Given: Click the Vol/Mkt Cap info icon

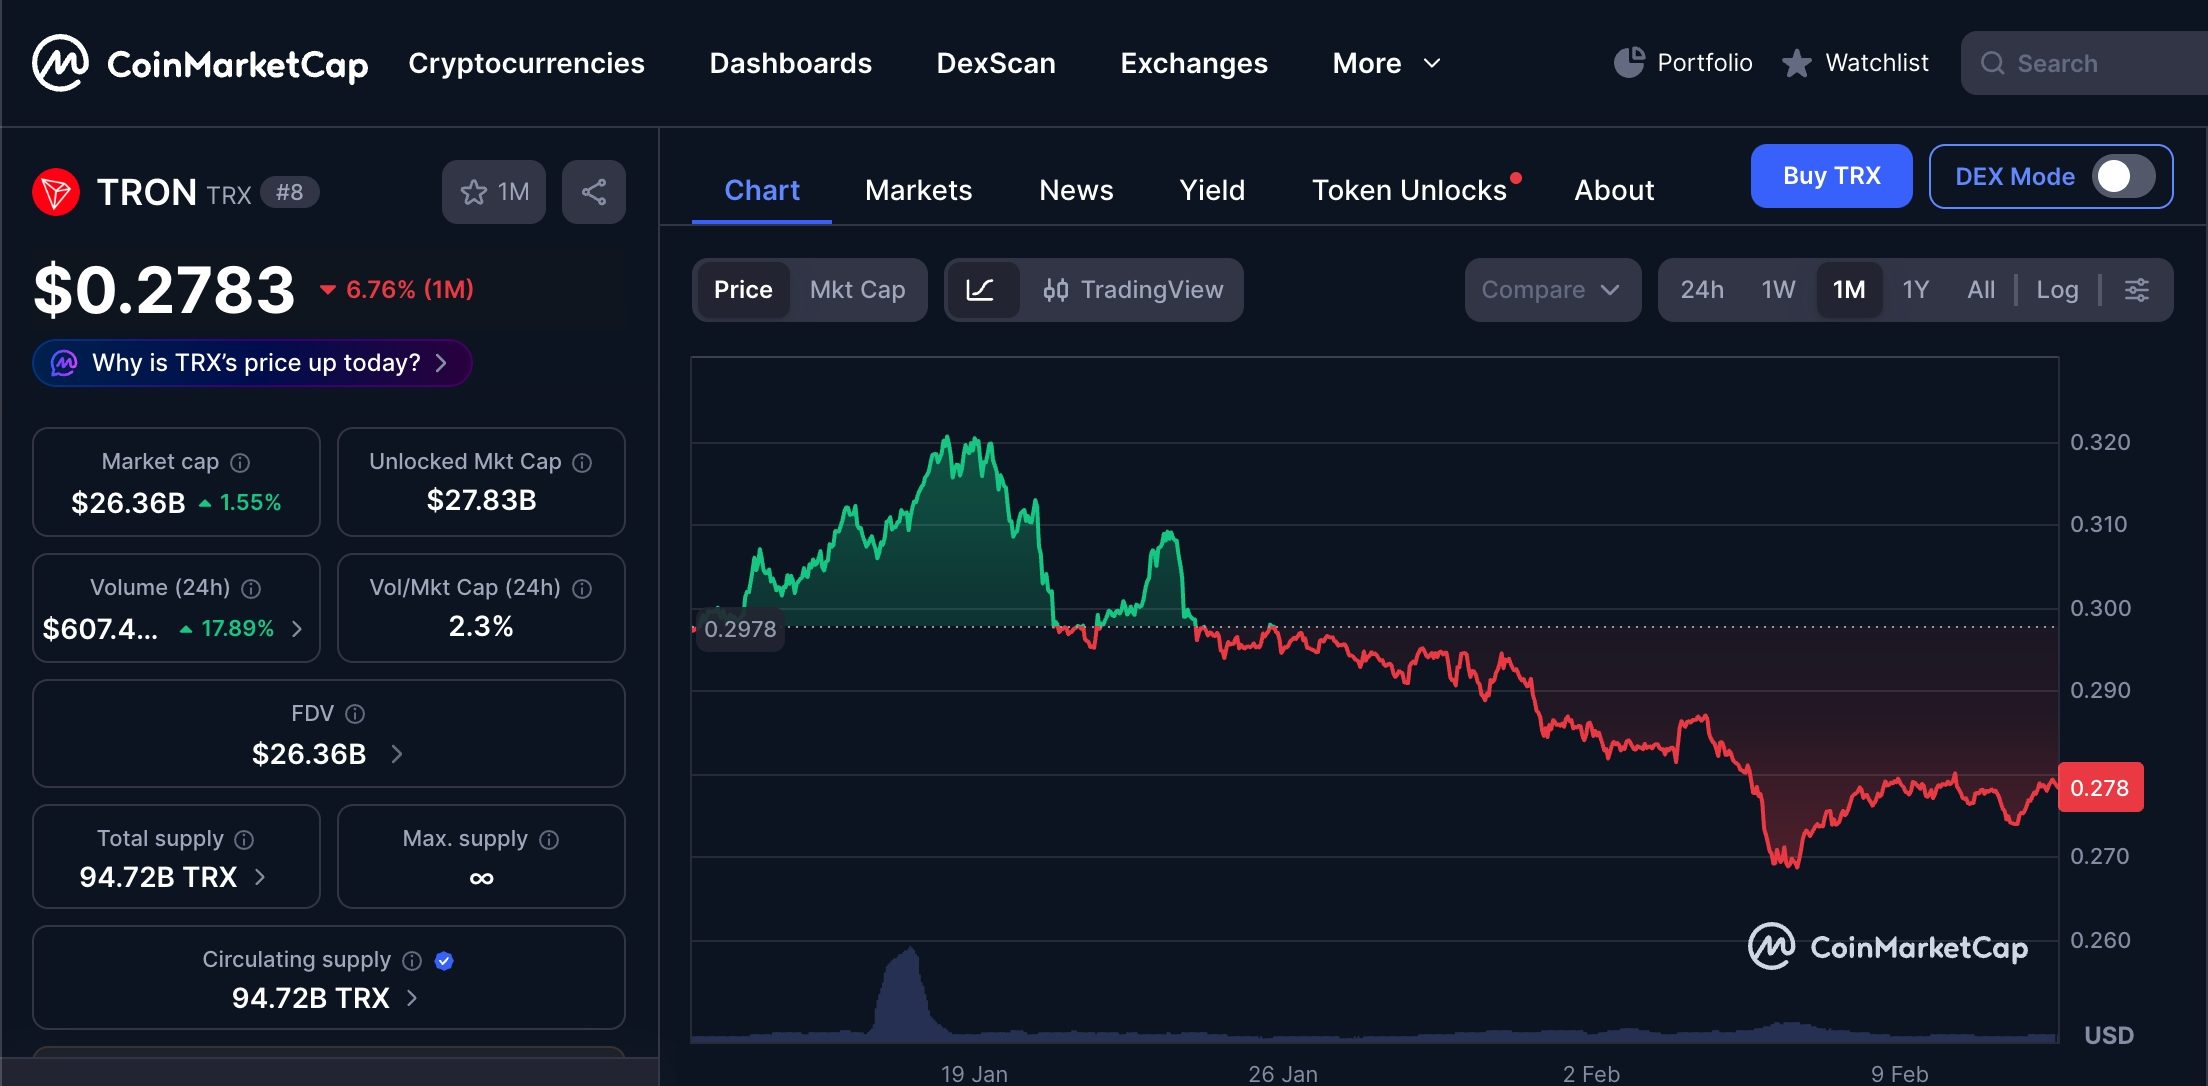Looking at the screenshot, I should 582,588.
